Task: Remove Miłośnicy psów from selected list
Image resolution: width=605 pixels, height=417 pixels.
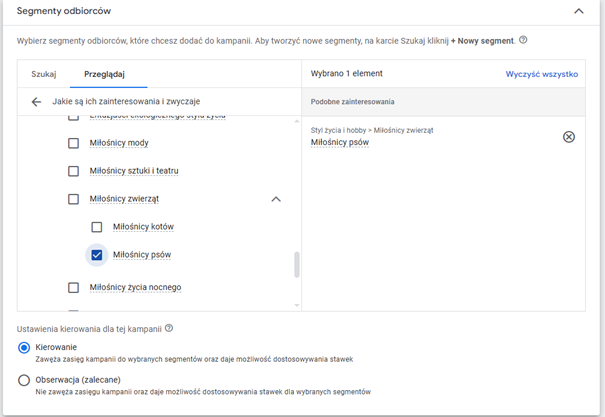Action: [569, 137]
